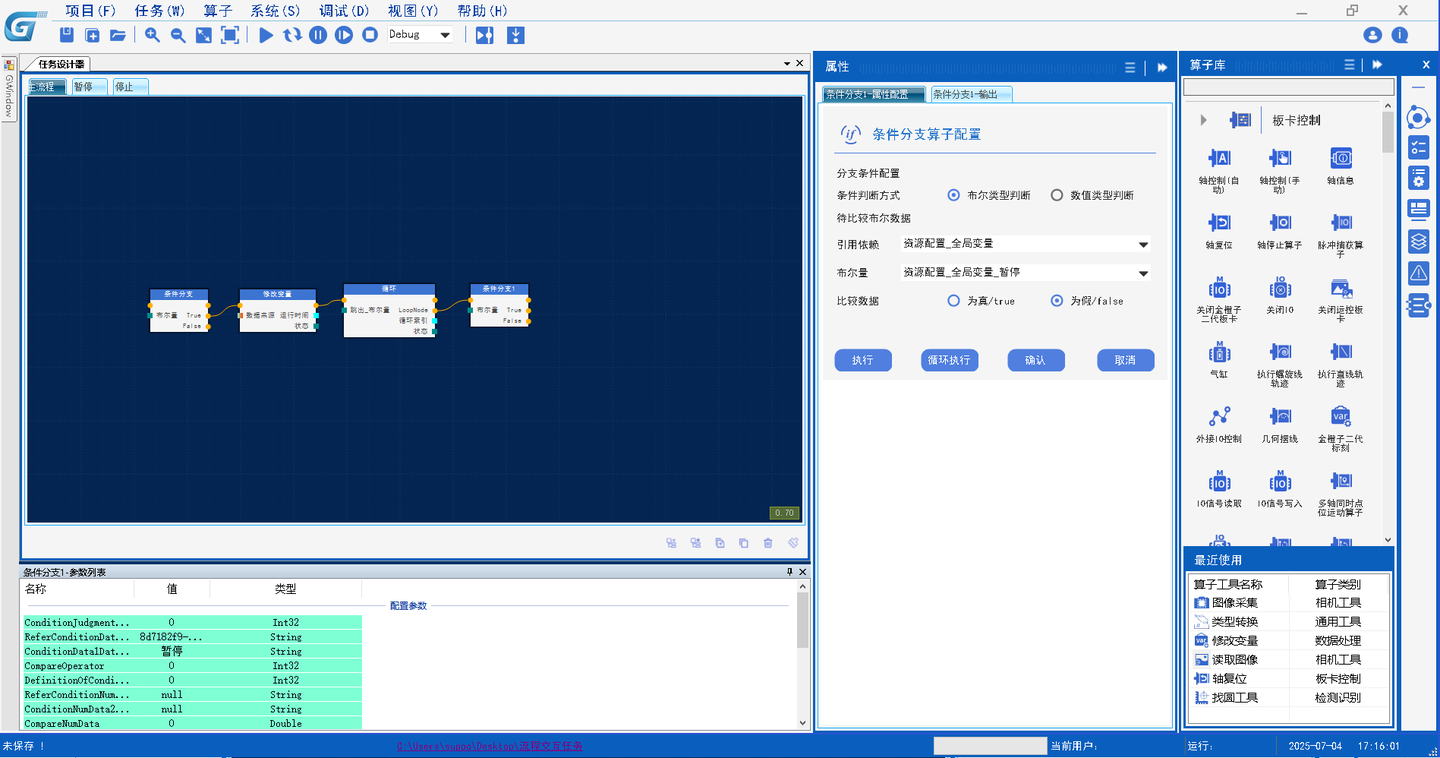Select the IO信号读取 operator icon
The image size is (1440, 758).
click(1219, 481)
